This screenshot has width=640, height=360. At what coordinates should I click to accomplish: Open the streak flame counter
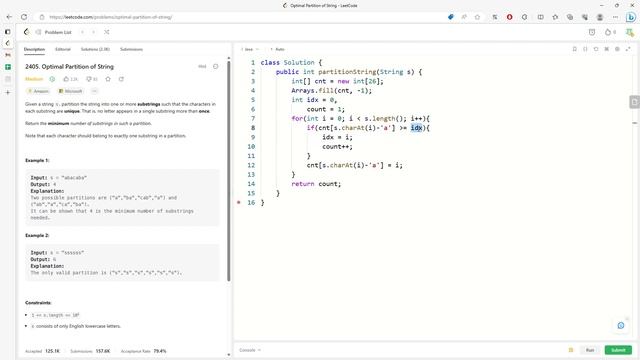610,32
